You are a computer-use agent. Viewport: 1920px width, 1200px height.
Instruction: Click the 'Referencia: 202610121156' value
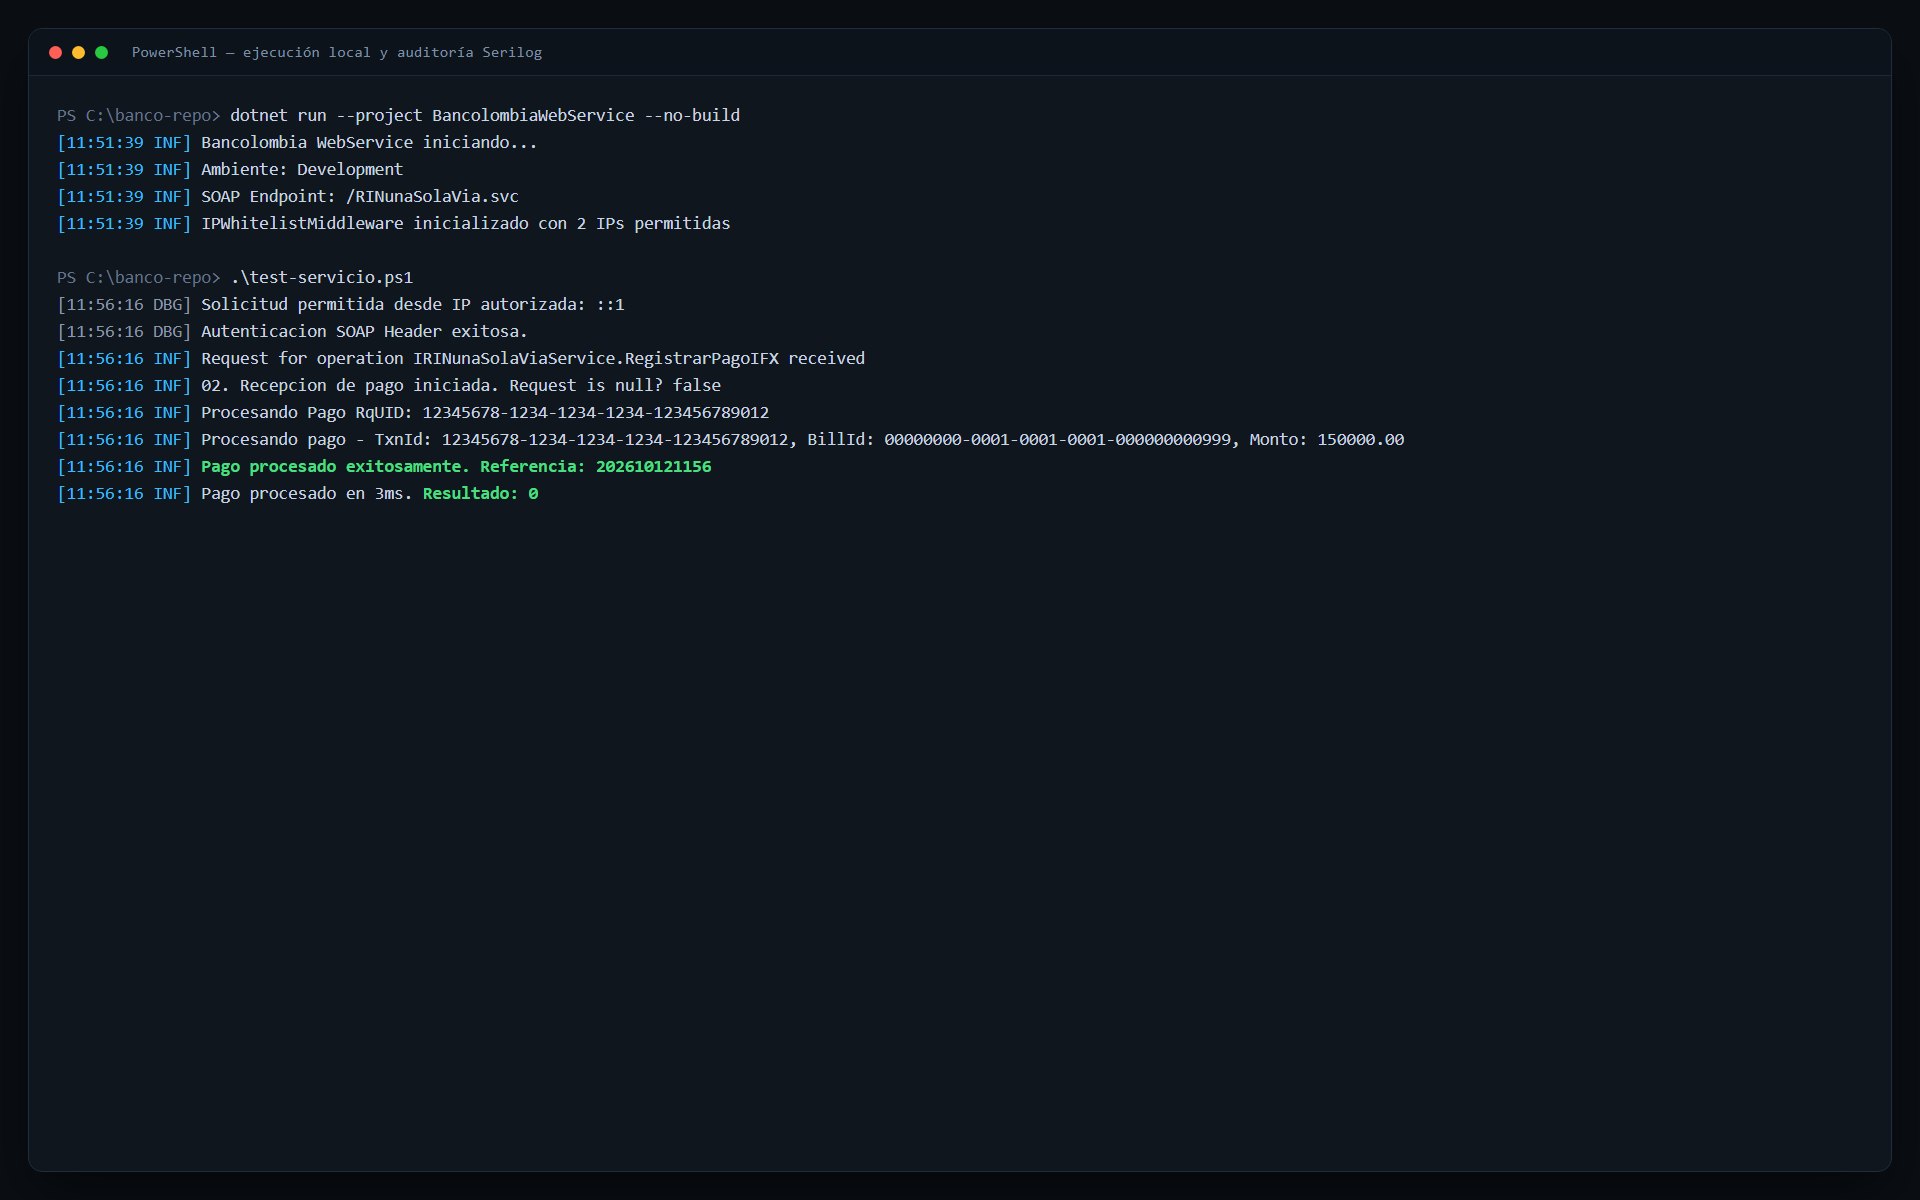tap(596, 466)
